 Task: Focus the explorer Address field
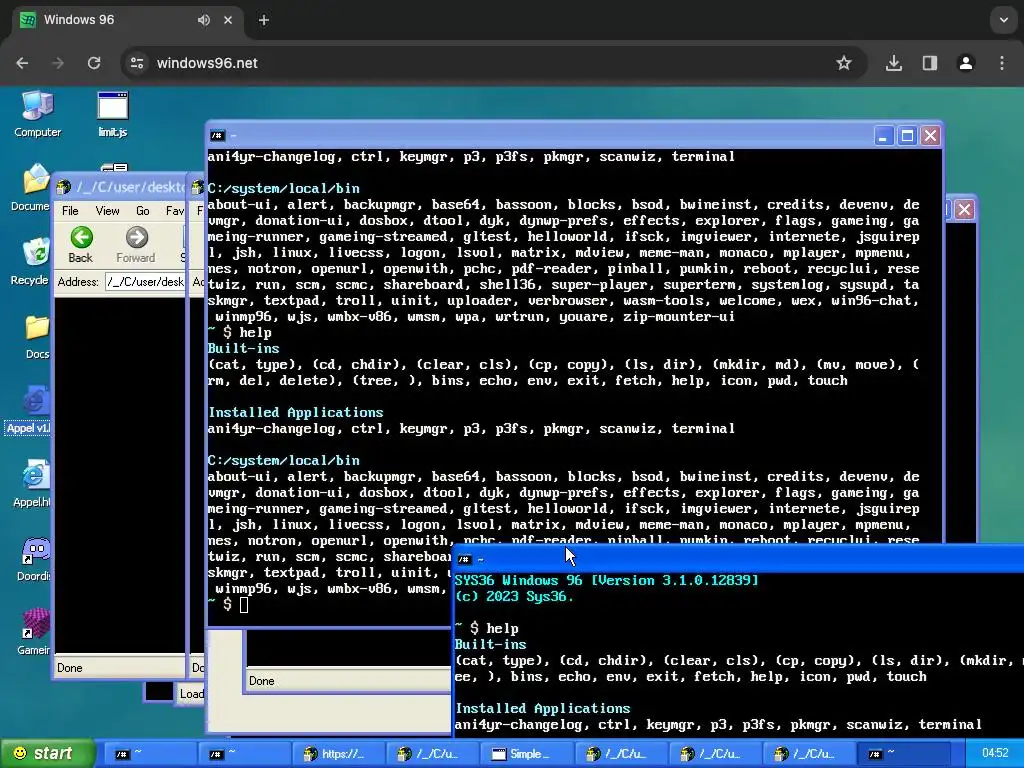tap(145, 282)
